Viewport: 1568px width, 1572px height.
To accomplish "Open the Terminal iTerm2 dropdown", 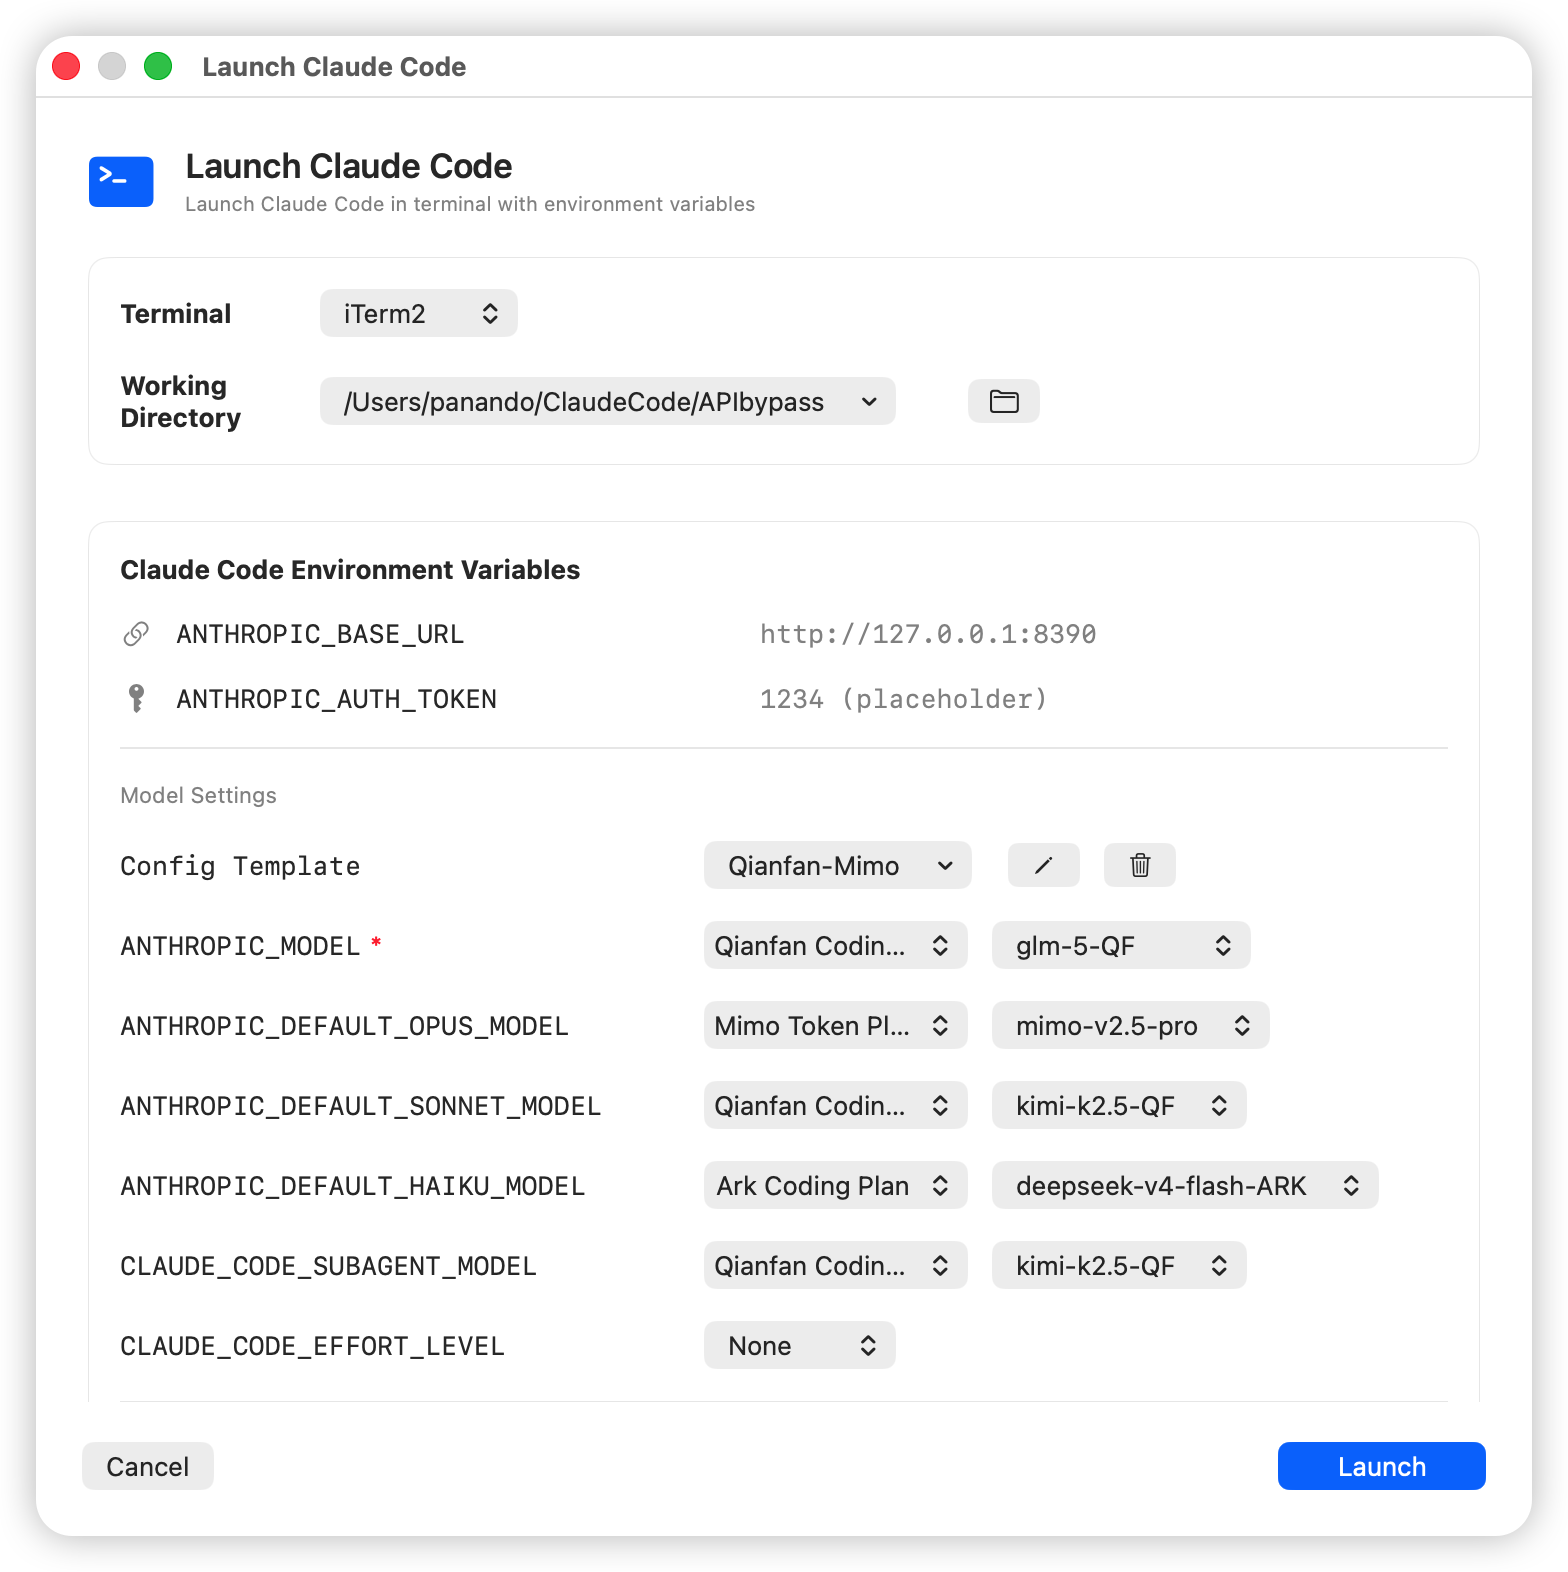I will (x=418, y=313).
